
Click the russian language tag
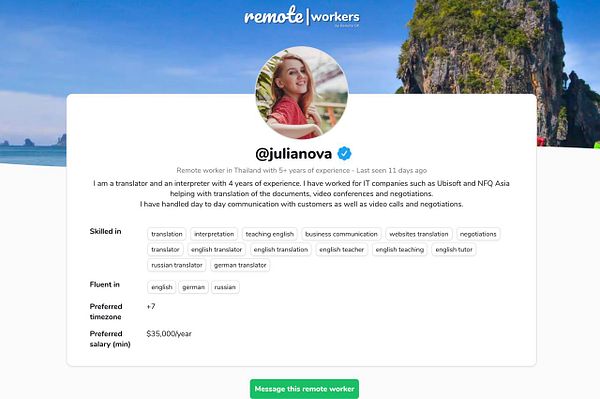225,287
